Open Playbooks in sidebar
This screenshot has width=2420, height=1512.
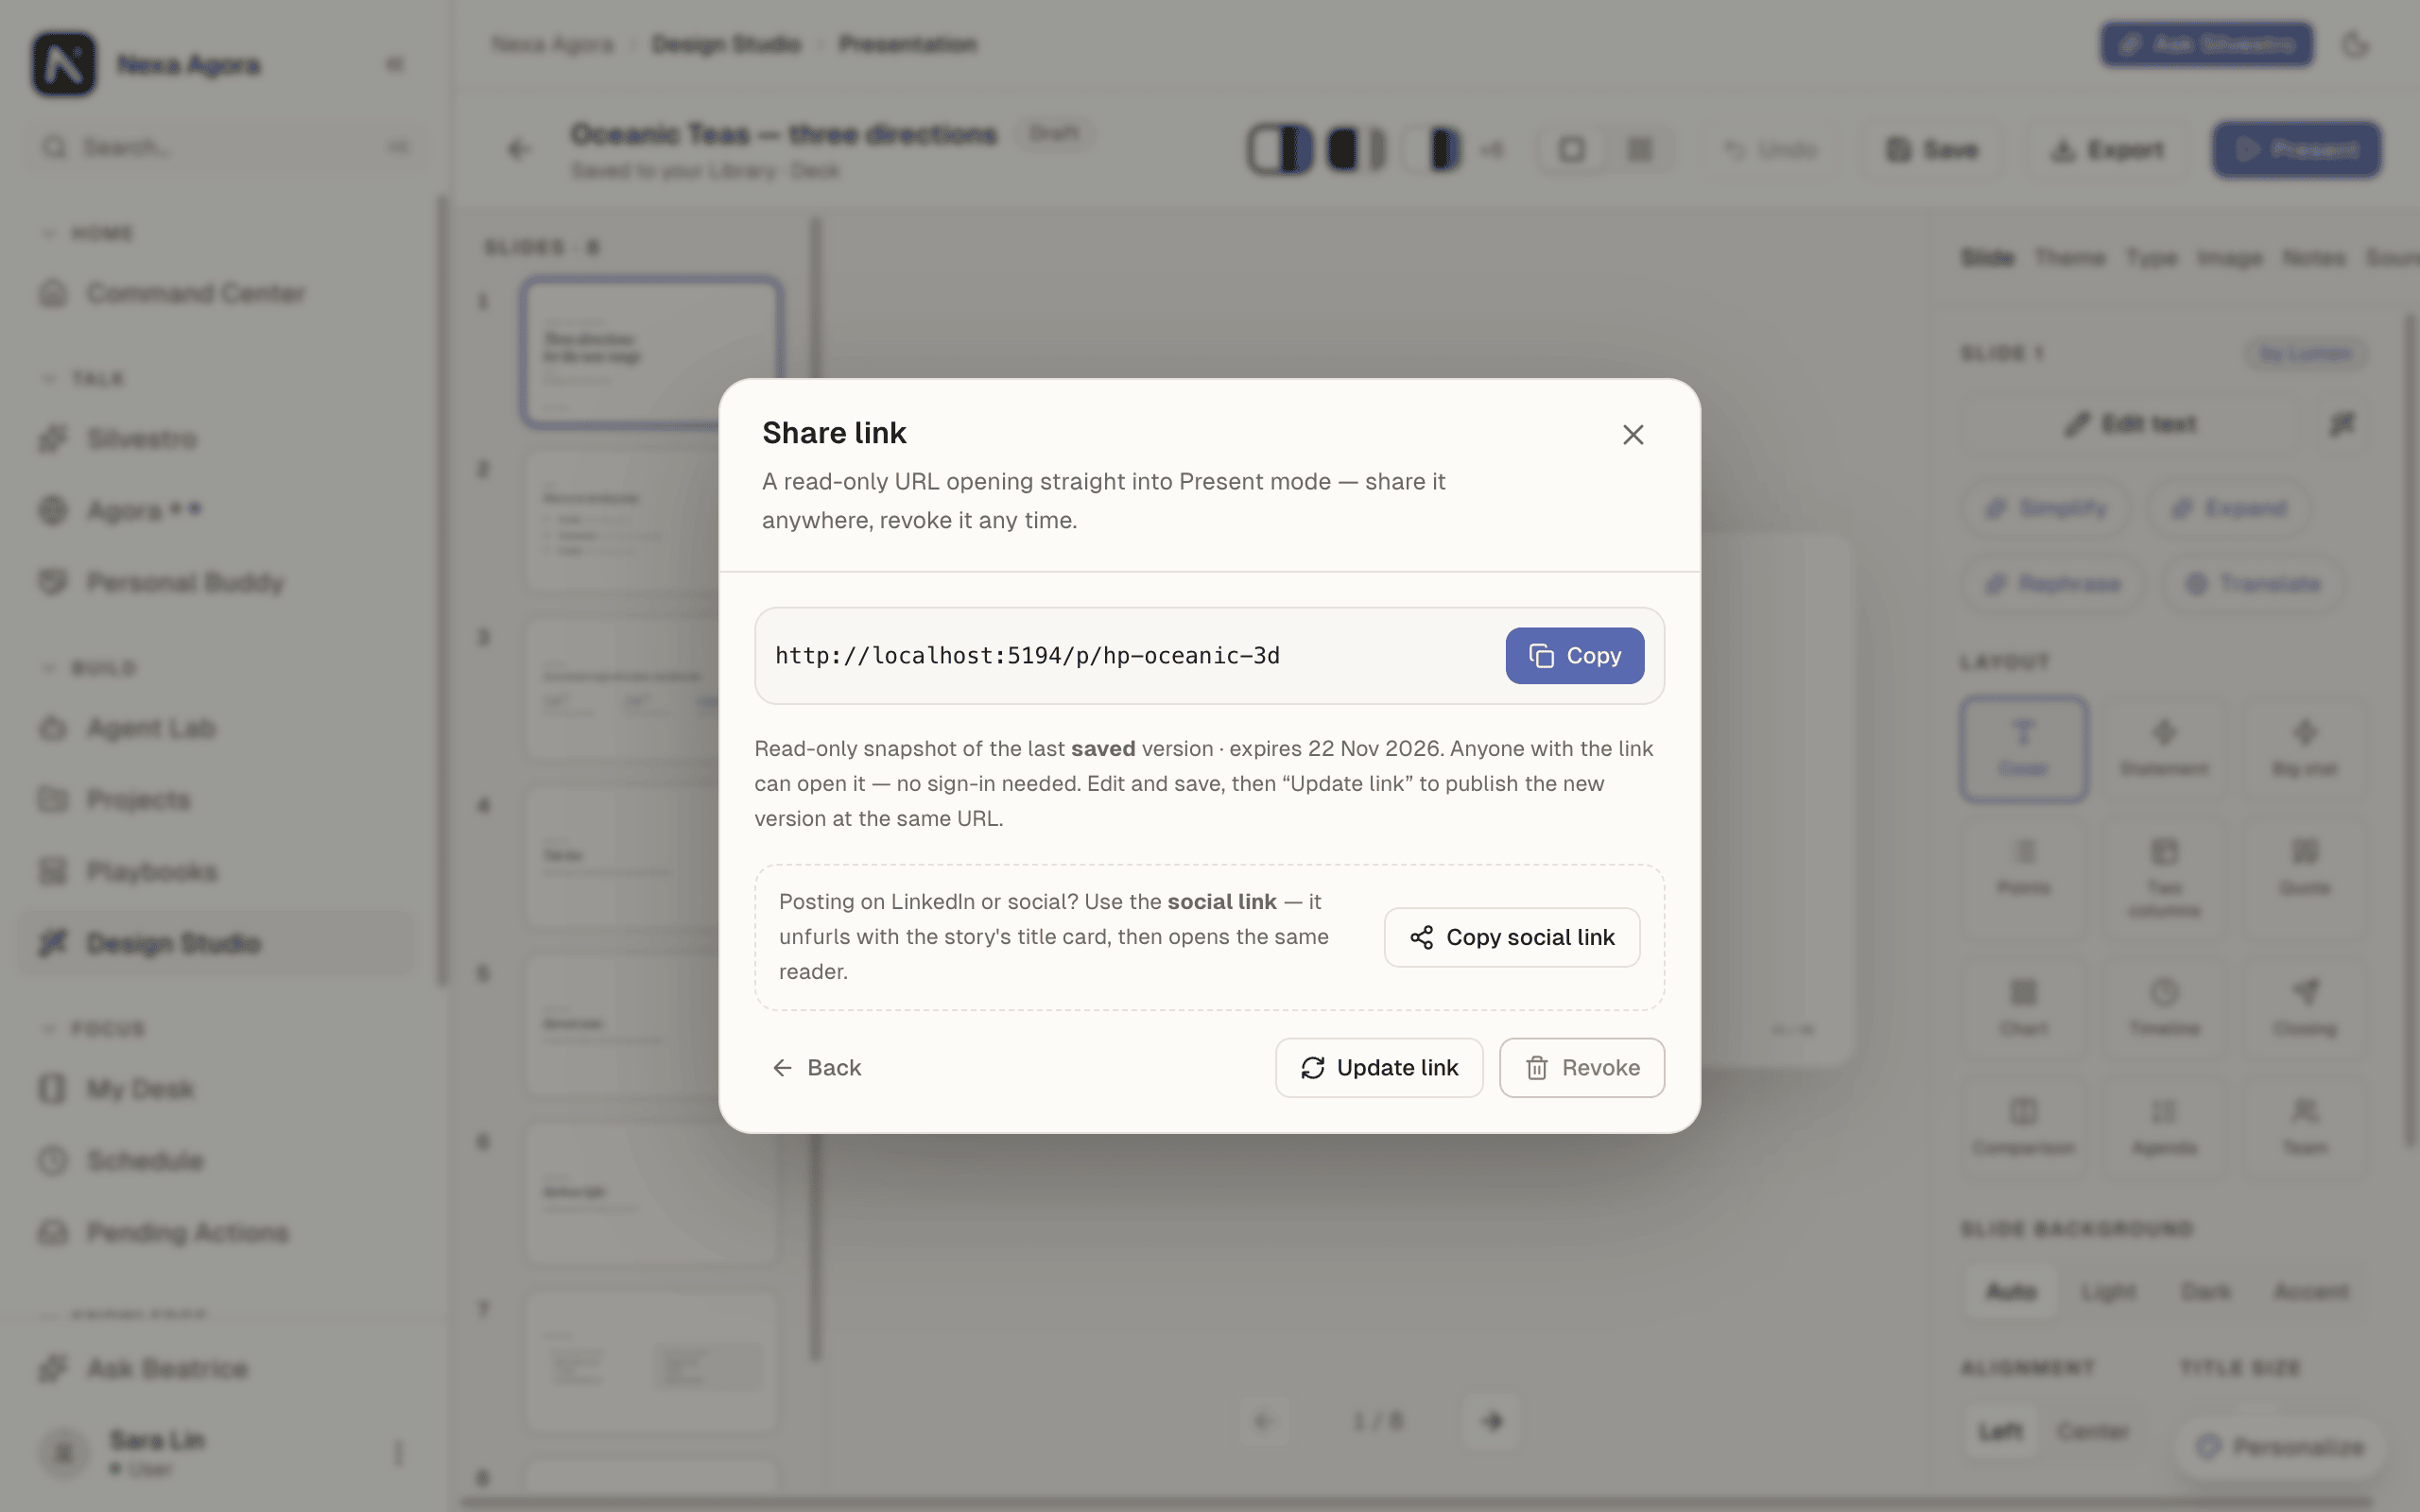[216, 872]
